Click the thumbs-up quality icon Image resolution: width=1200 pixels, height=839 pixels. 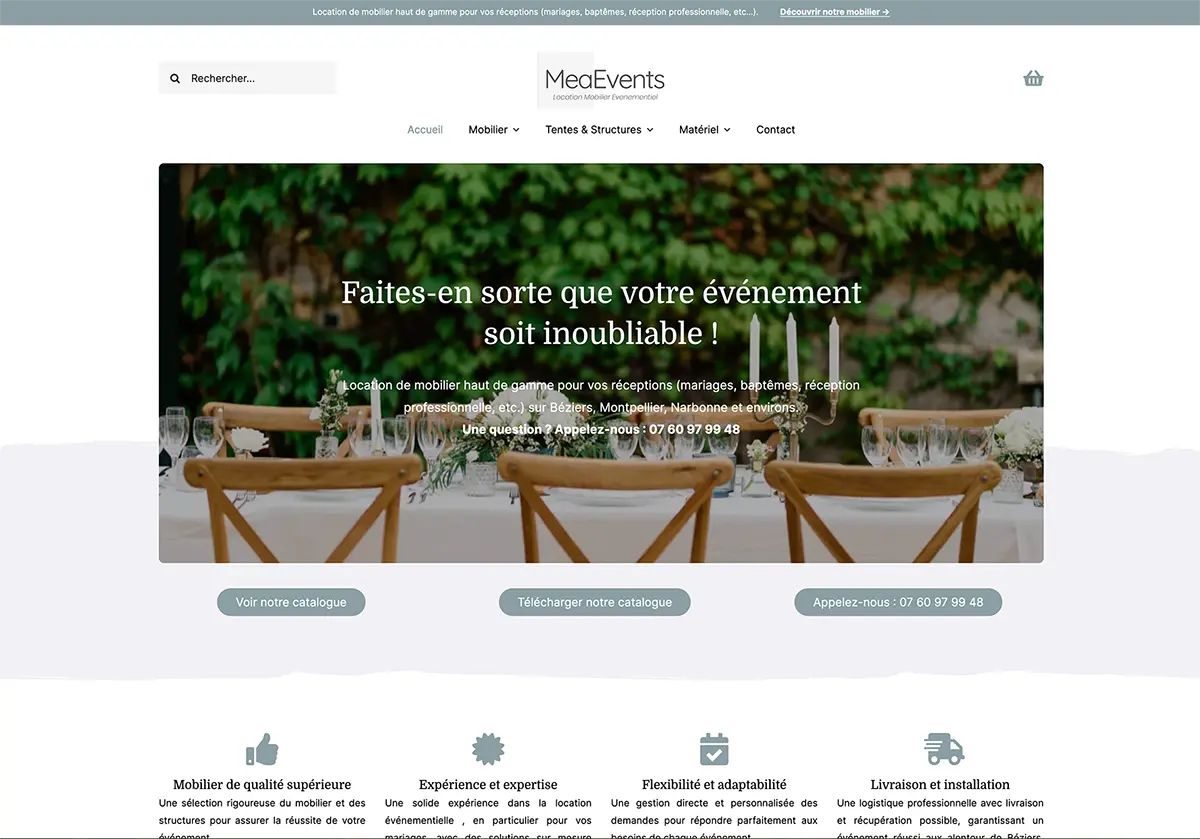tap(262, 749)
